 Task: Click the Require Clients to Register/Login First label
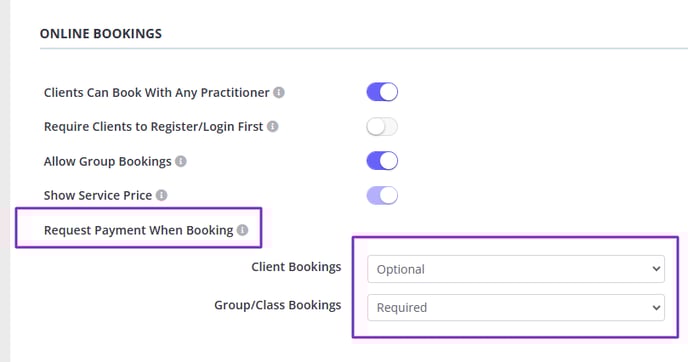pos(154,126)
